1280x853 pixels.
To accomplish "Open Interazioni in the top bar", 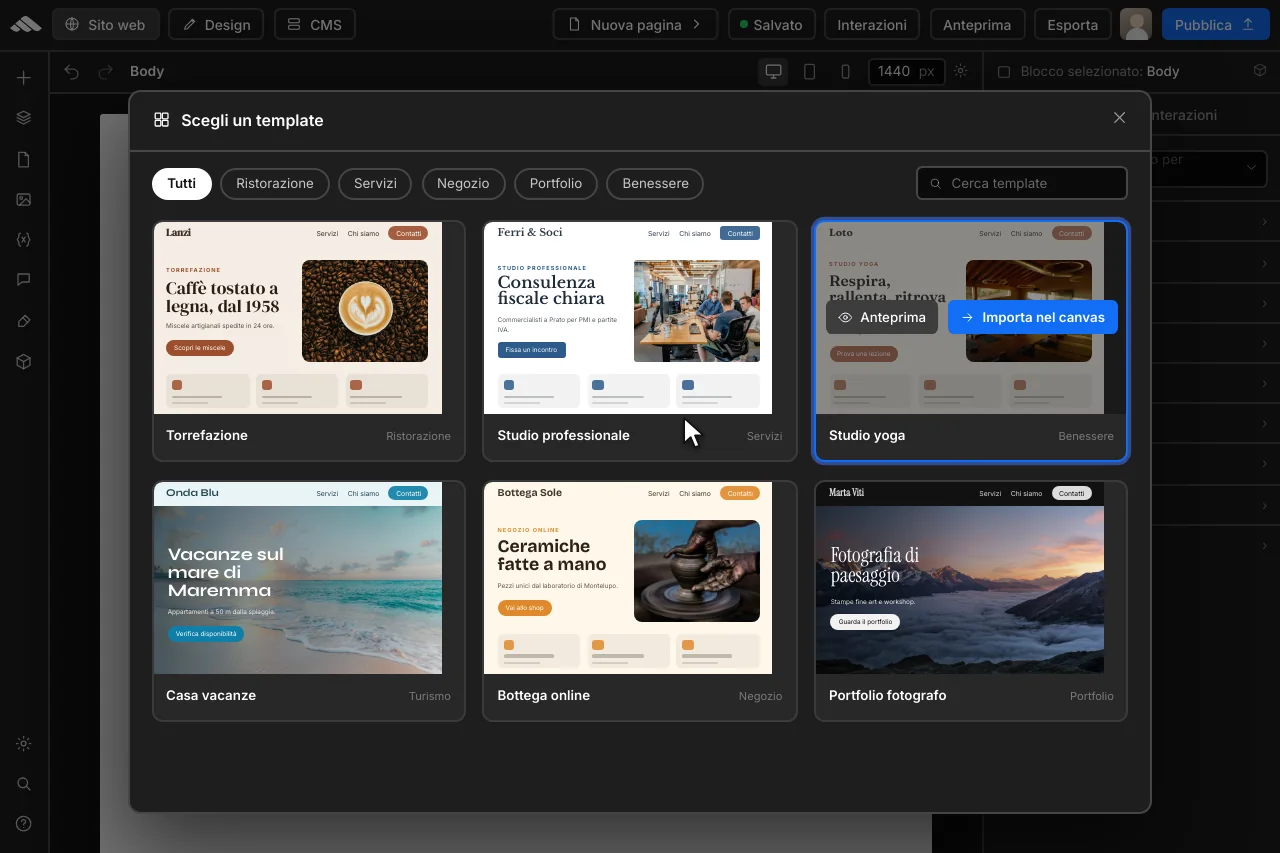I will (x=872, y=25).
